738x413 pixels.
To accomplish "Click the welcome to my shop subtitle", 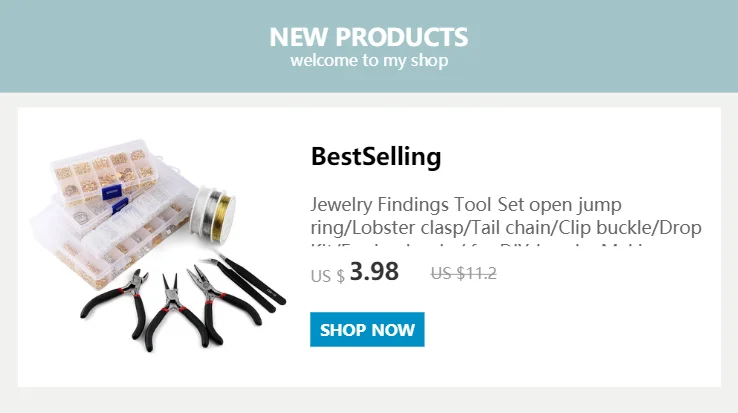I will [369, 61].
